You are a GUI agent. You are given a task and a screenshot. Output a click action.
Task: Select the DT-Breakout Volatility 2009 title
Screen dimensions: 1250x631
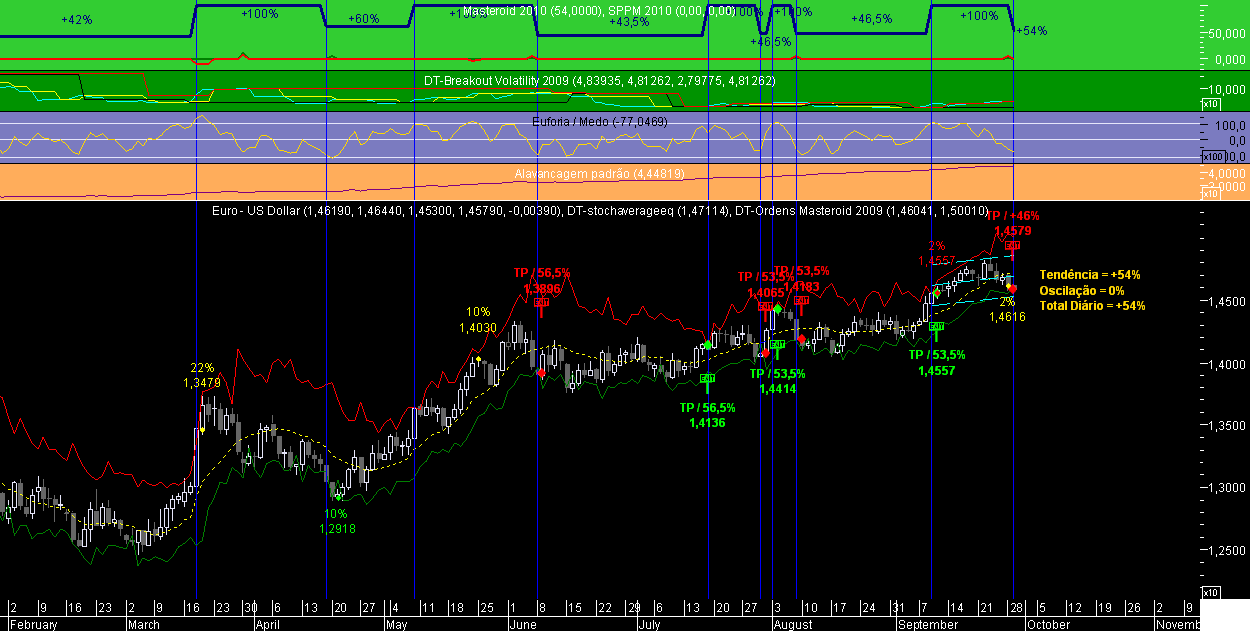[599, 80]
